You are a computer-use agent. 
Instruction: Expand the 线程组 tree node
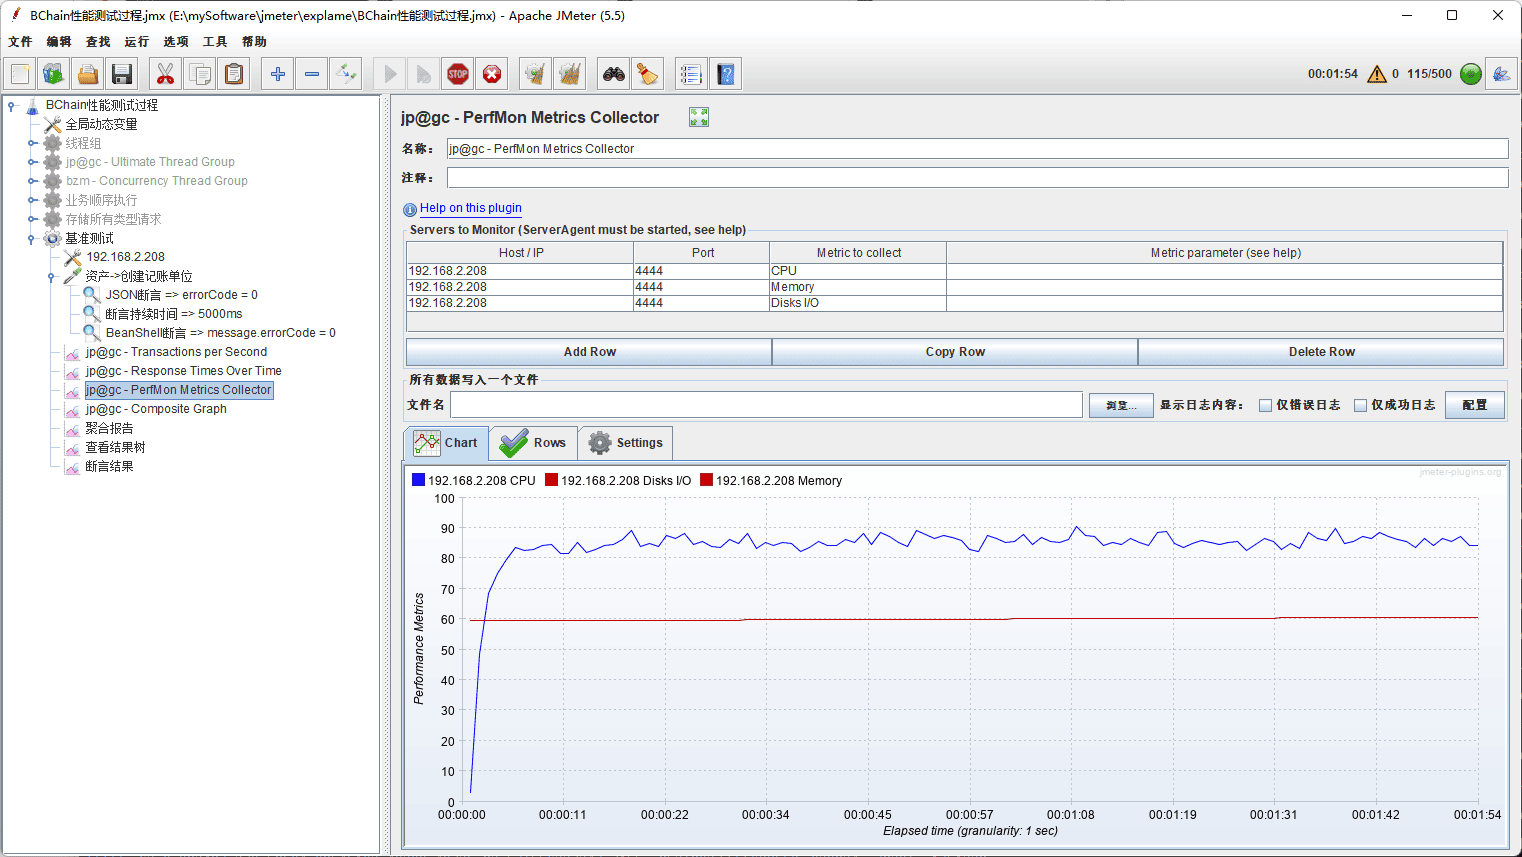pyautogui.click(x=31, y=144)
